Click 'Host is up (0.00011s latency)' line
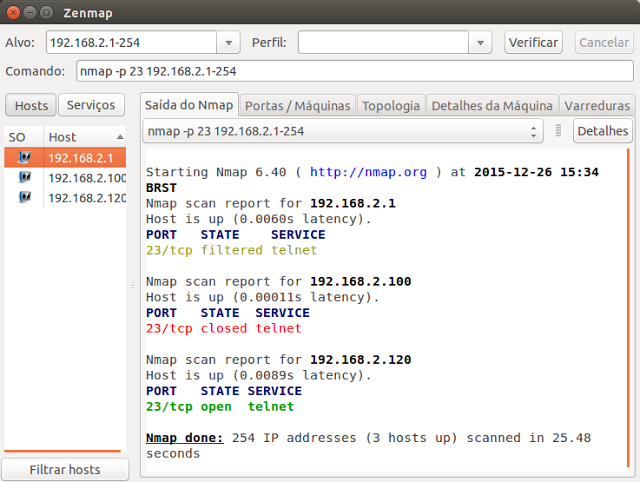The height and width of the screenshot is (482, 640). tap(262, 297)
